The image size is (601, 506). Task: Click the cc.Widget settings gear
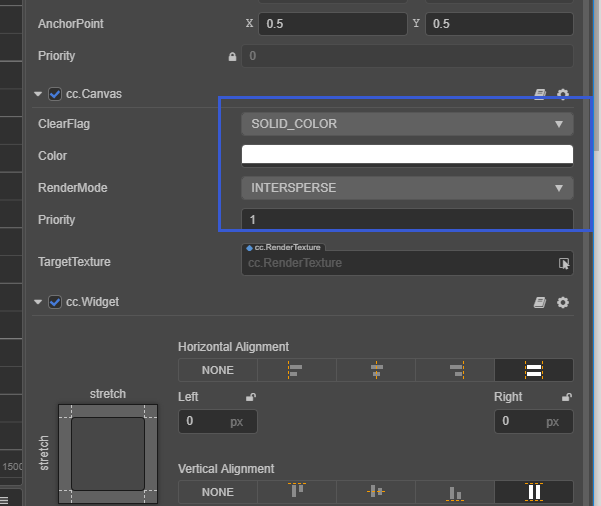[x=563, y=302]
